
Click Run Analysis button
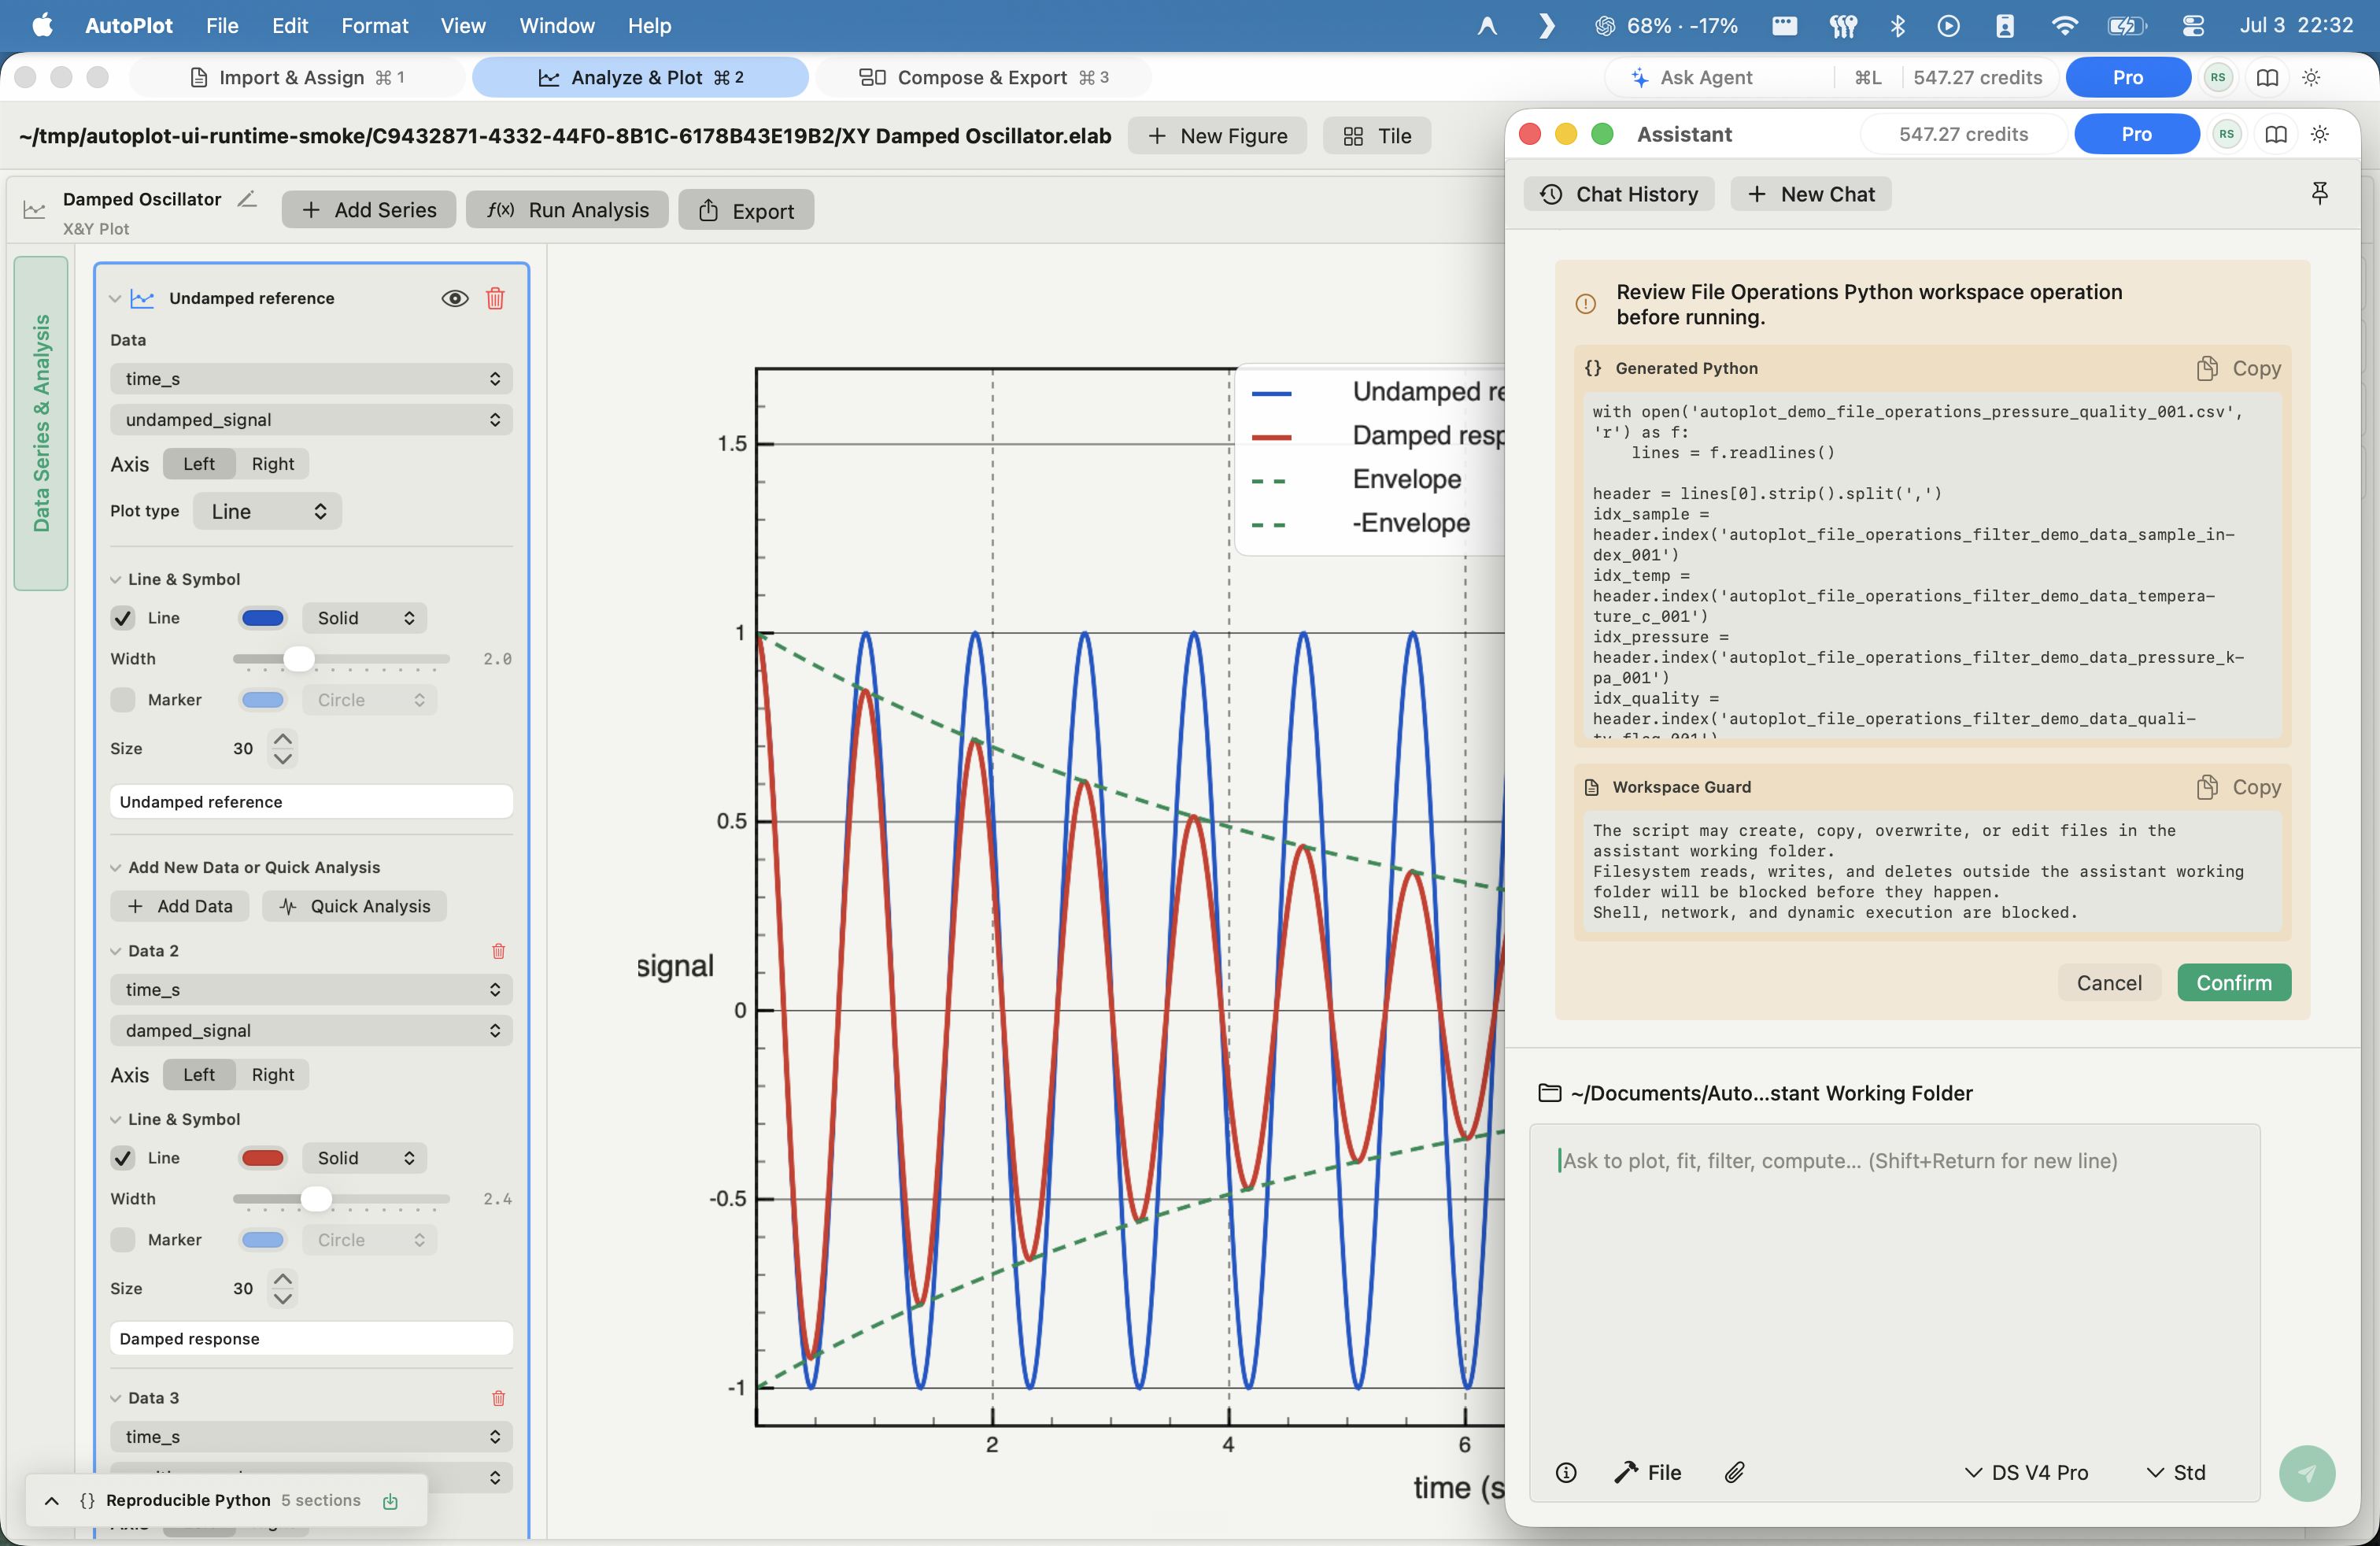point(567,210)
